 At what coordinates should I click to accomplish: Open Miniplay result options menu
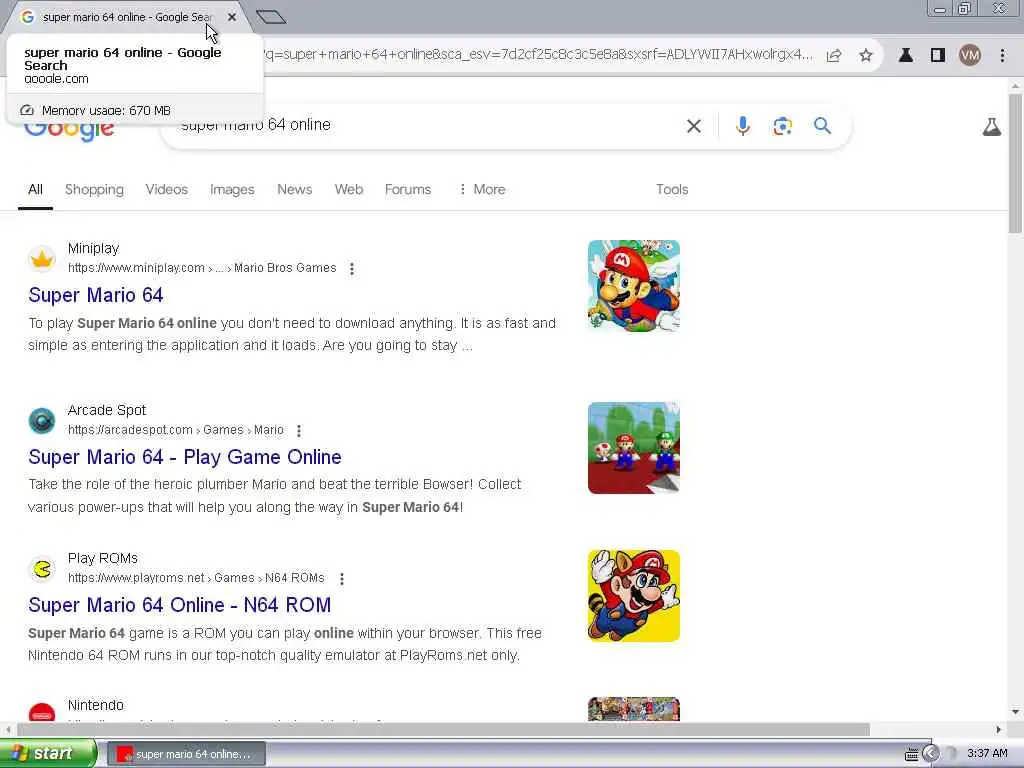pos(352,268)
